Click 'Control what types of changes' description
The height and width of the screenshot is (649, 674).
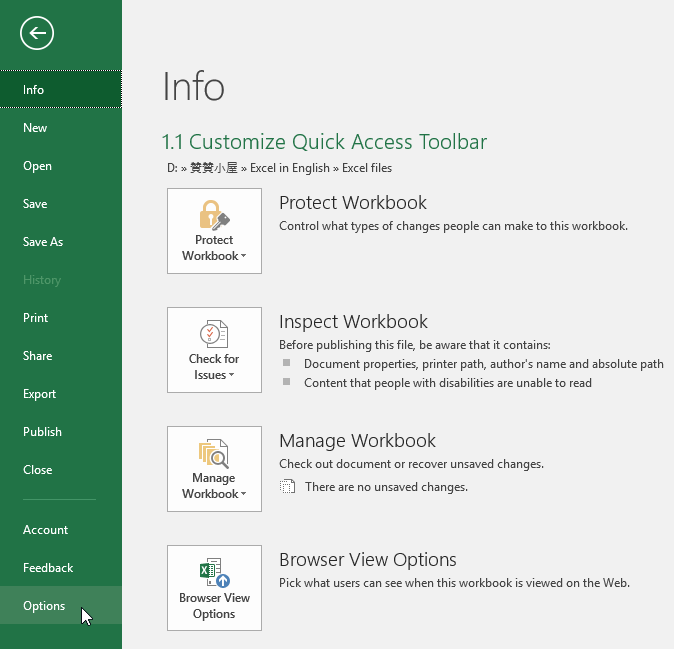453,226
